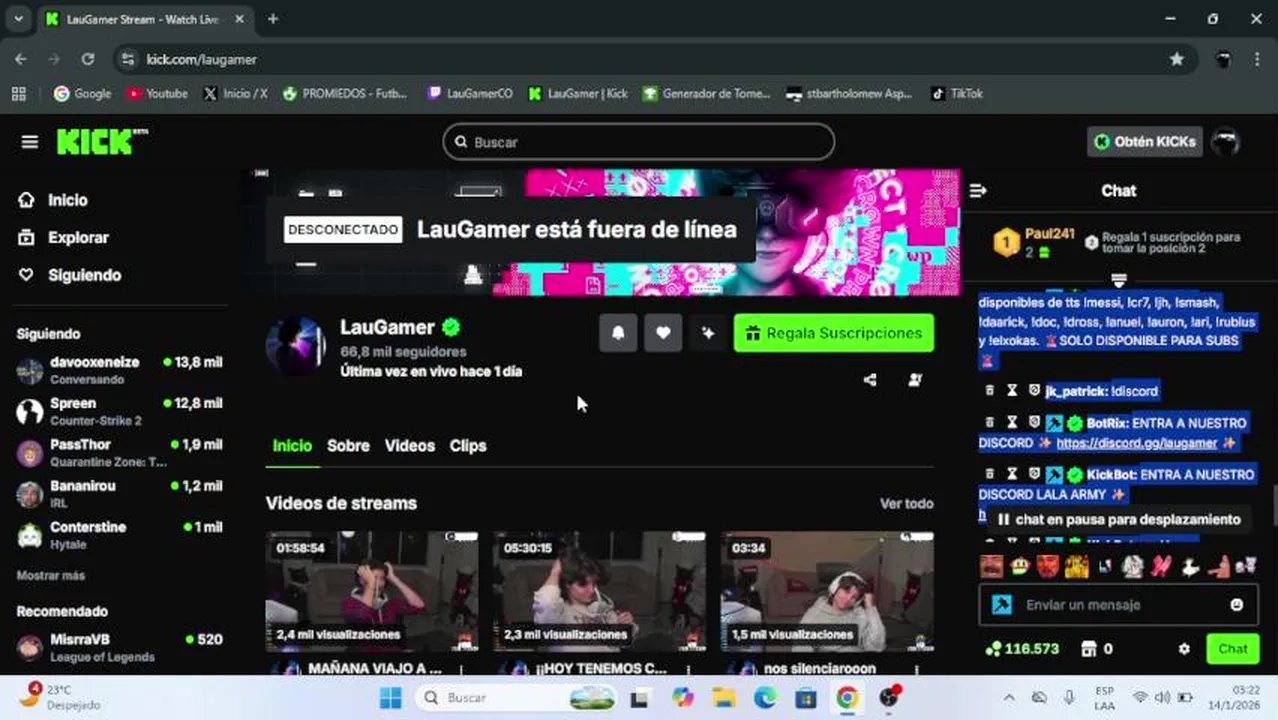Reload the browser page
This screenshot has width=1278, height=720.
point(88,59)
